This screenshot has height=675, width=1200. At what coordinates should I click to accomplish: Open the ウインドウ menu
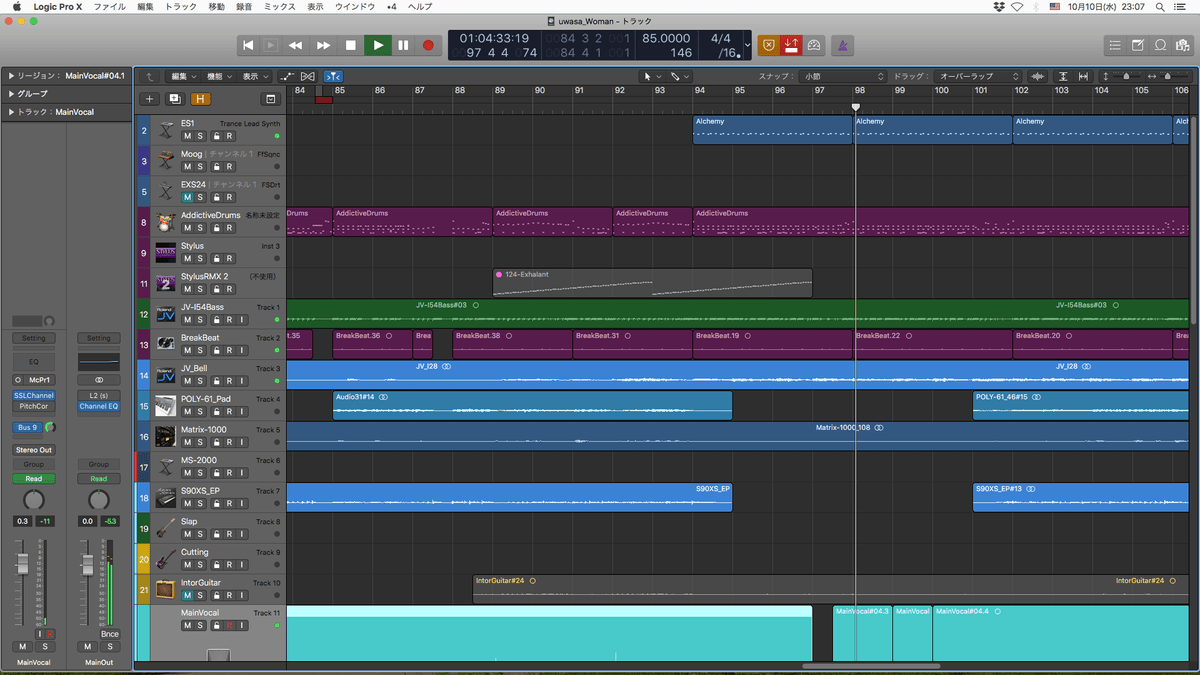(x=355, y=7)
